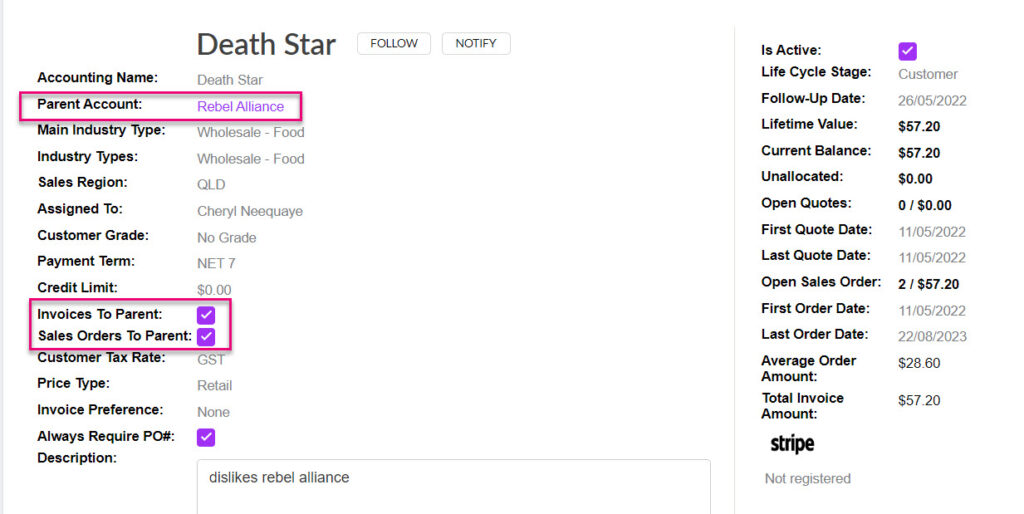Click the Follow-Up Date value 26/05/2022
This screenshot has width=1024, height=514.
(932, 101)
